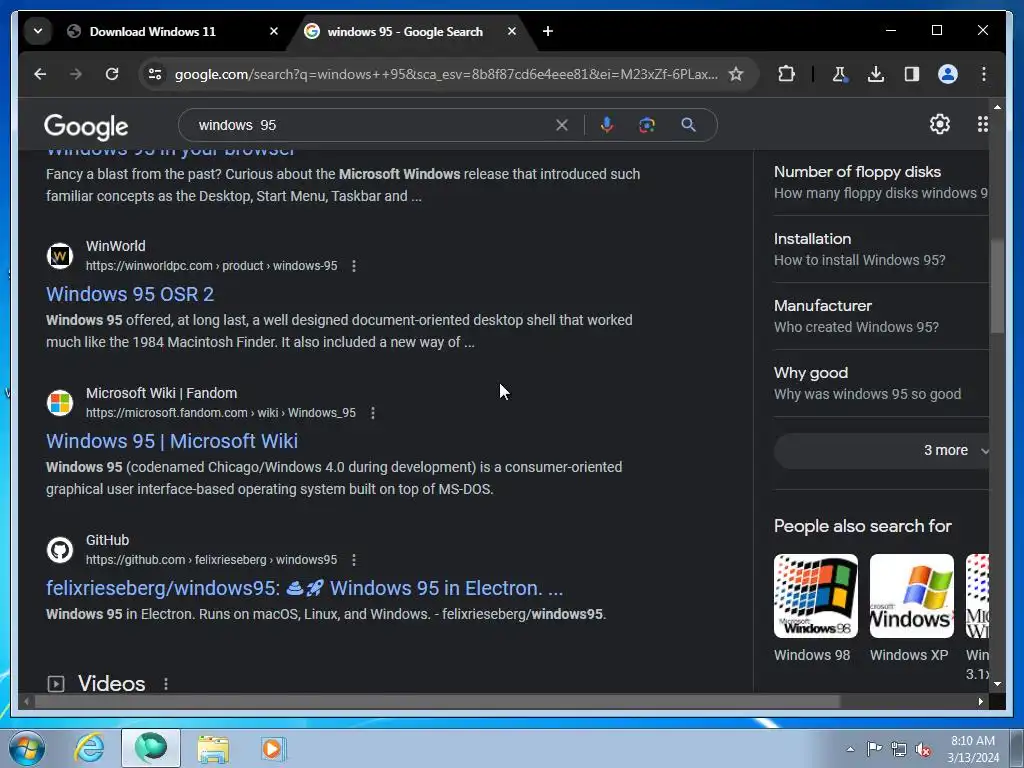1024x768 pixels.
Task: Expand the Installation question
Action: pyautogui.click(x=881, y=249)
